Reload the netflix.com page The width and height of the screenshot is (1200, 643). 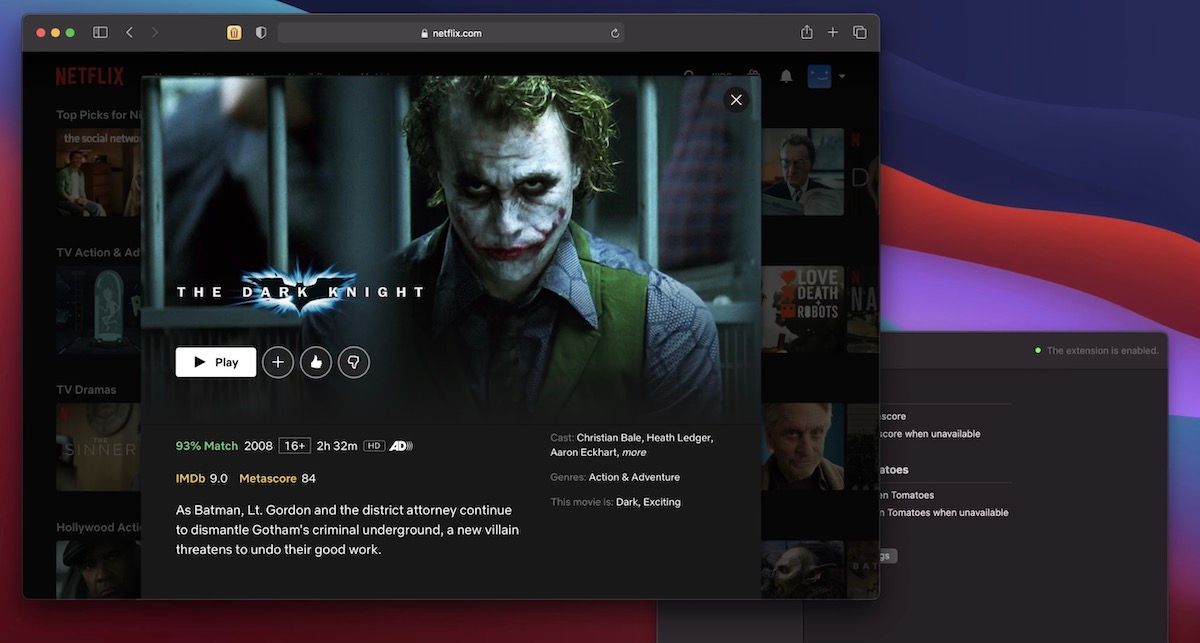click(615, 33)
